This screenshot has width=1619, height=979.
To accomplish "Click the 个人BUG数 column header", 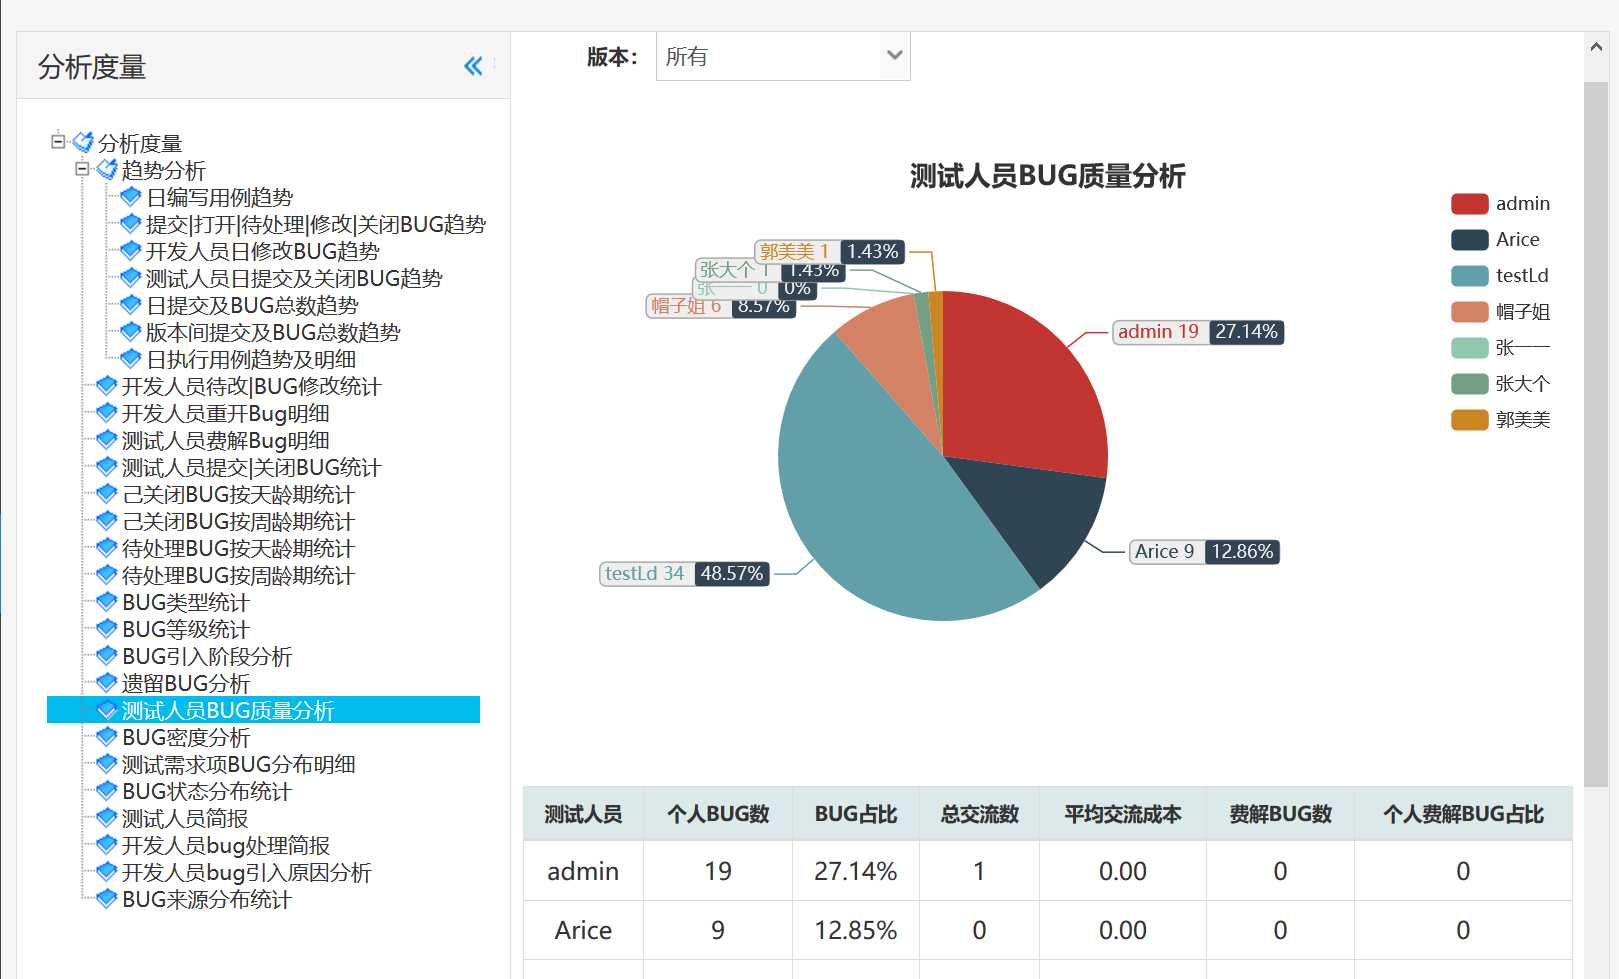I will pyautogui.click(x=718, y=814).
